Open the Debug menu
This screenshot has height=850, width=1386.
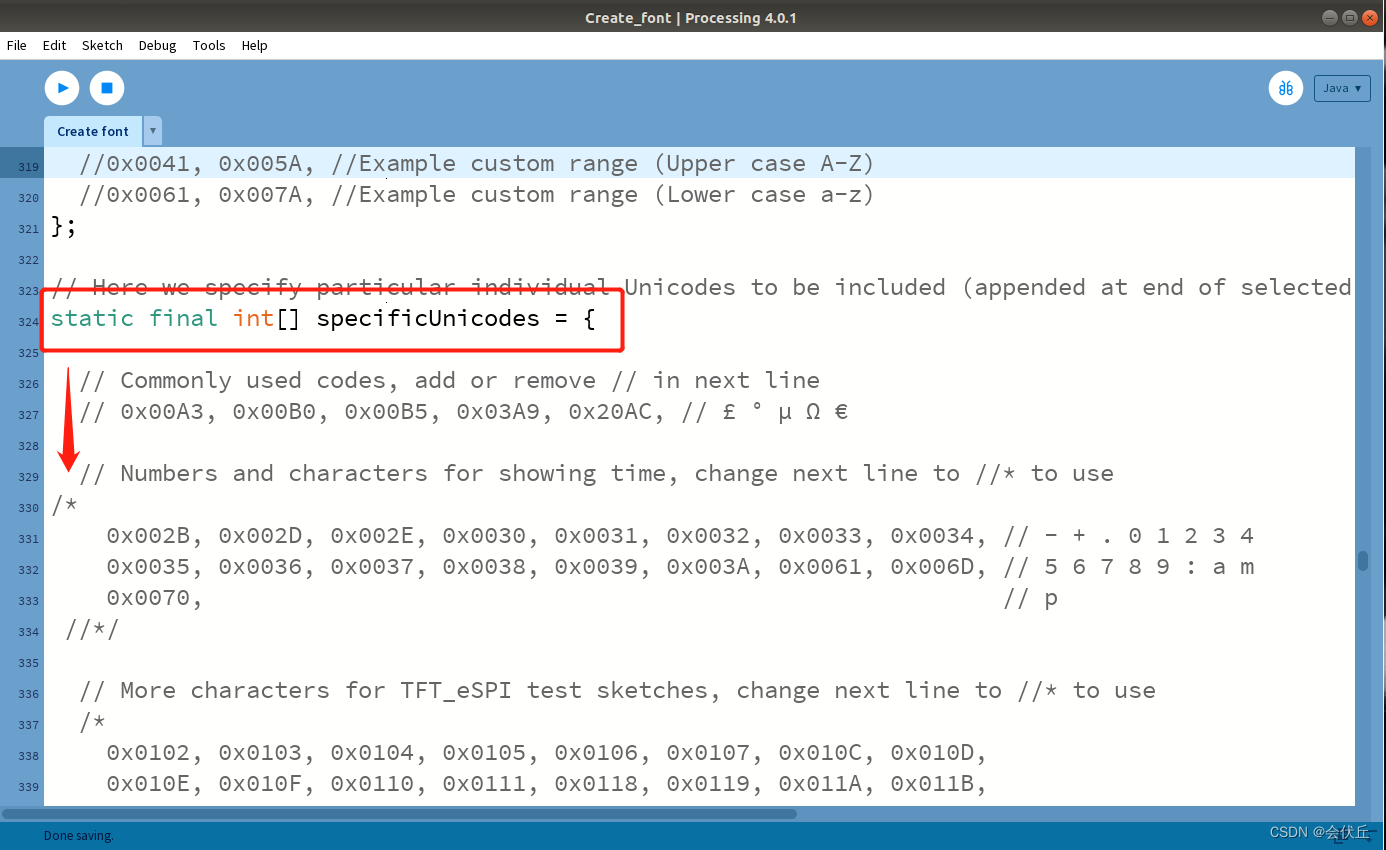[157, 45]
